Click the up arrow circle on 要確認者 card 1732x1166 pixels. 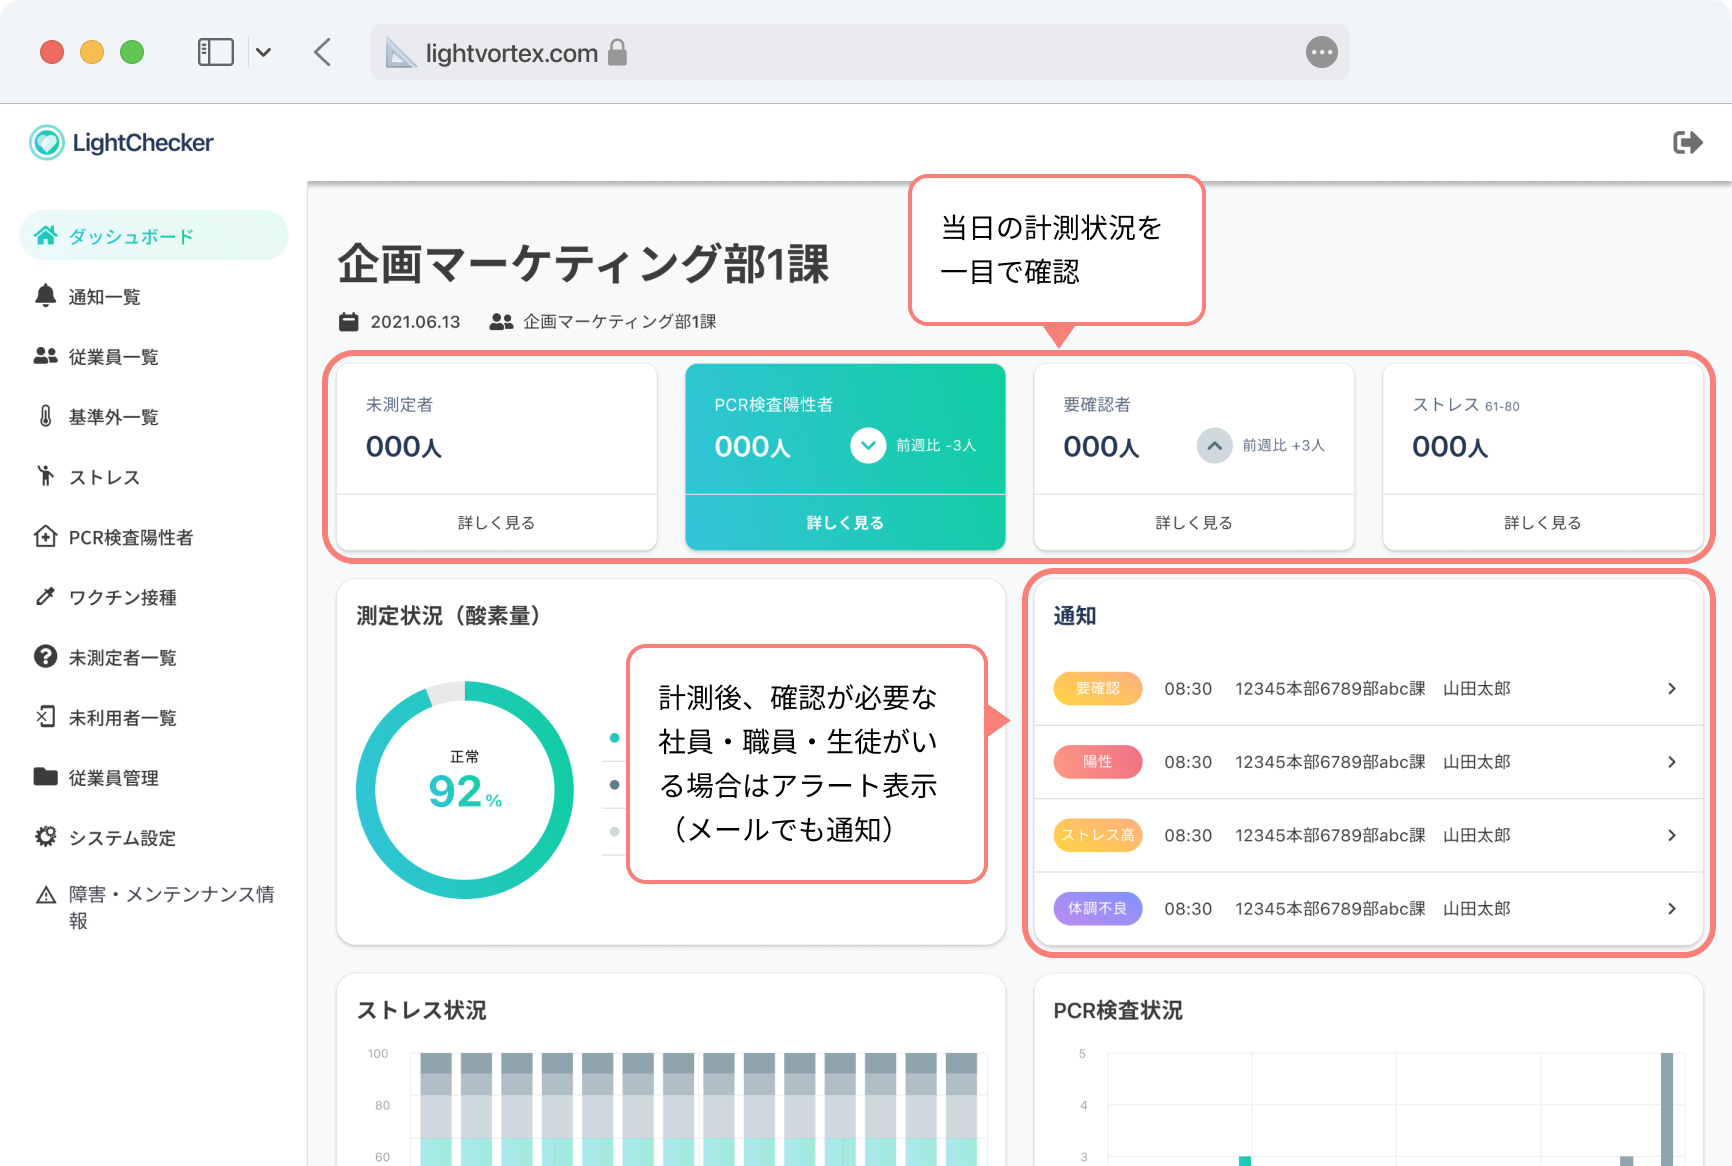tap(1214, 446)
